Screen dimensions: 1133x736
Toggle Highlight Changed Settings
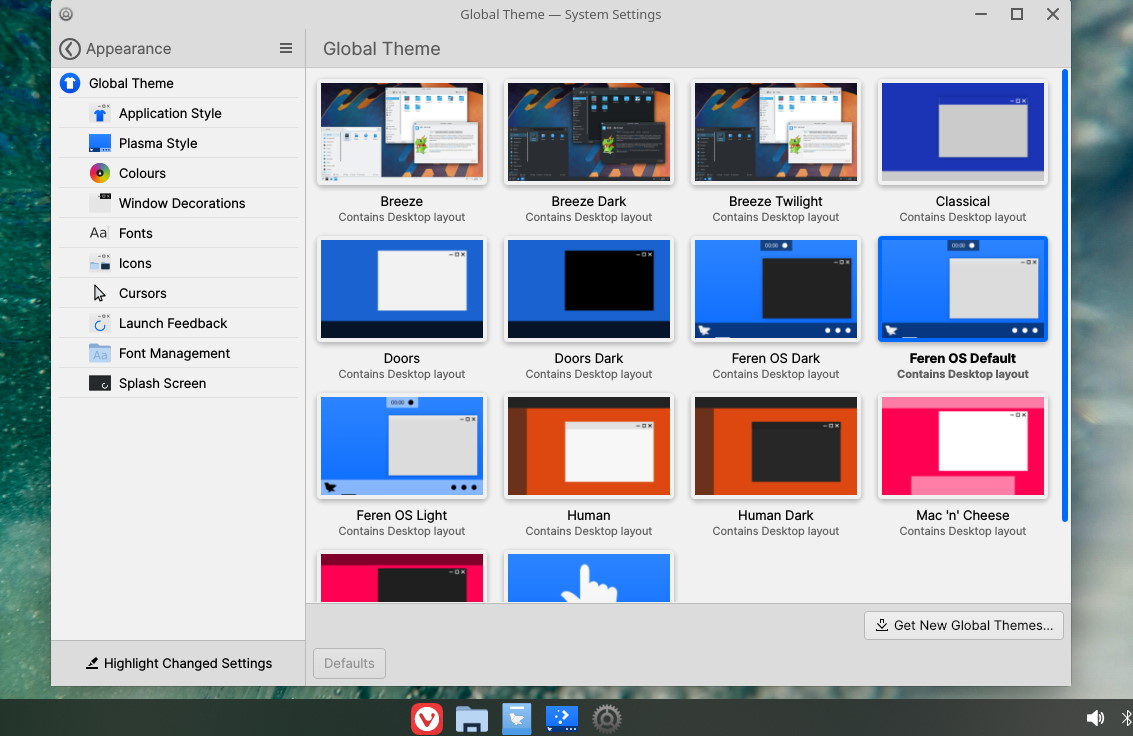point(178,663)
